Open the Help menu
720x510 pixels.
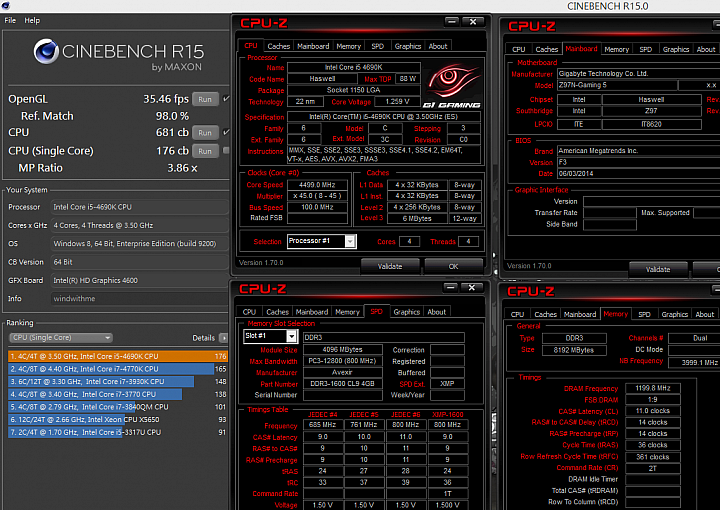pyautogui.click(x=32, y=20)
